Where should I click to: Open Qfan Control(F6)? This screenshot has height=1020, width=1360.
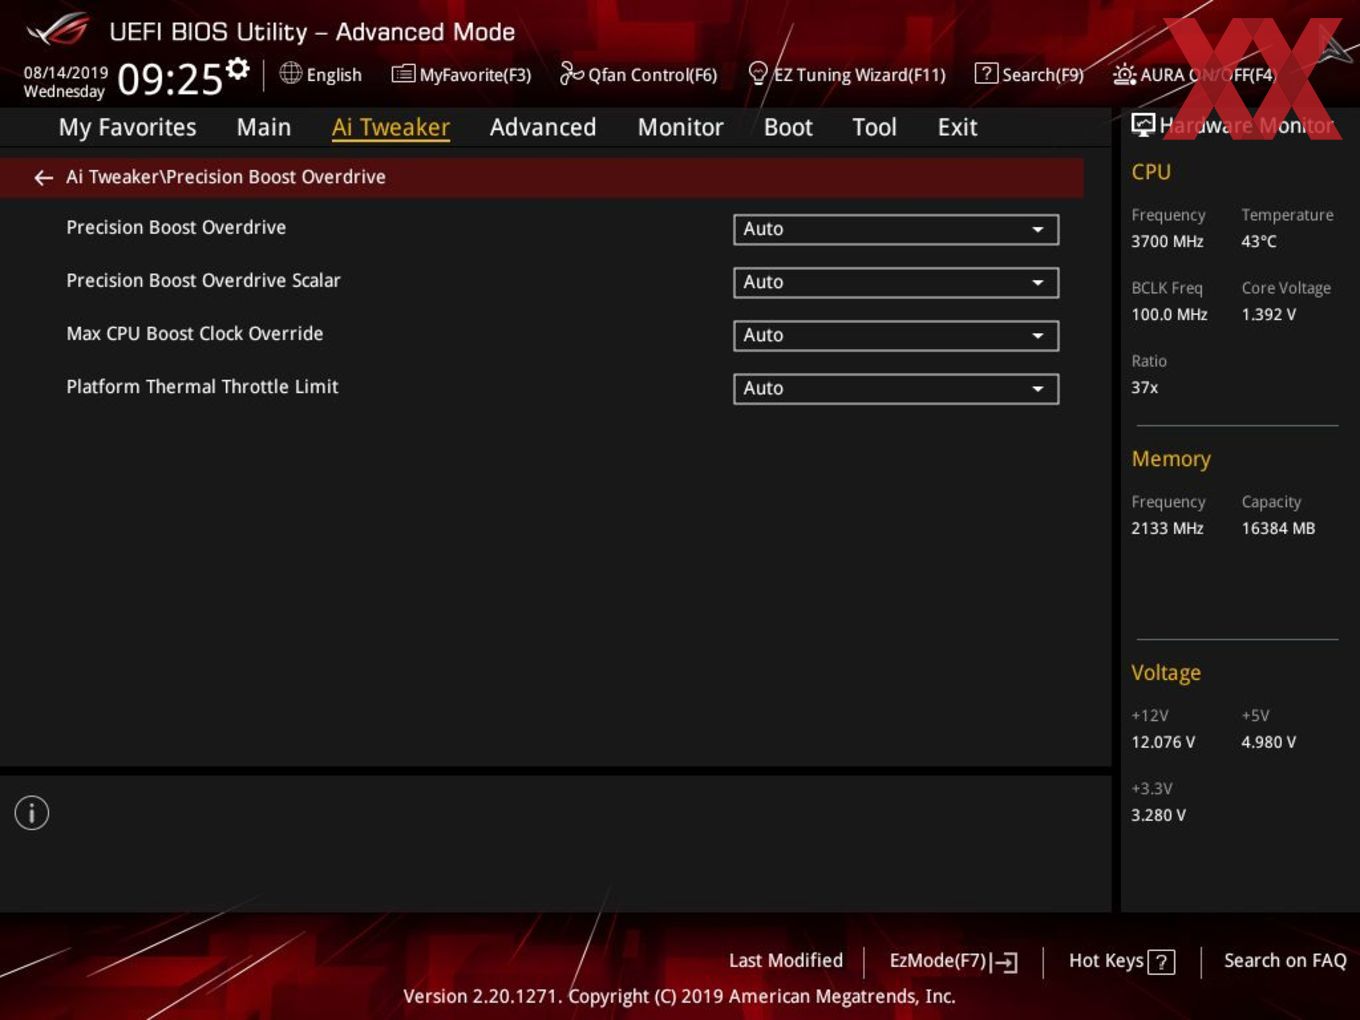tap(638, 74)
